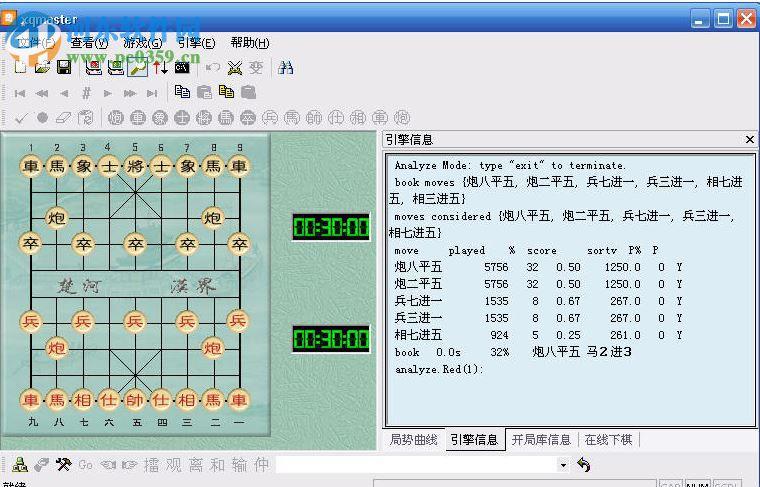This screenshot has height=487, width=760.
Task: Open the 游戏(G) menu
Action: 143,43
